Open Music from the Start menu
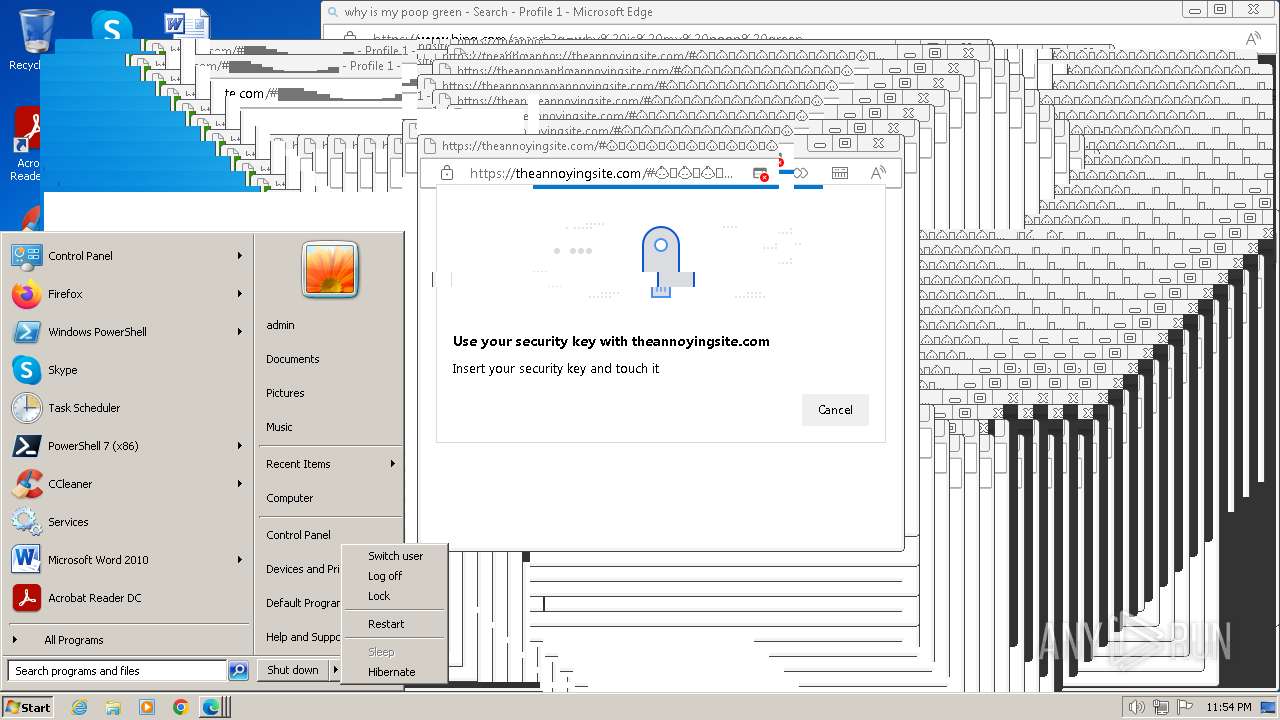This screenshot has width=1280, height=720. pyautogui.click(x=279, y=427)
